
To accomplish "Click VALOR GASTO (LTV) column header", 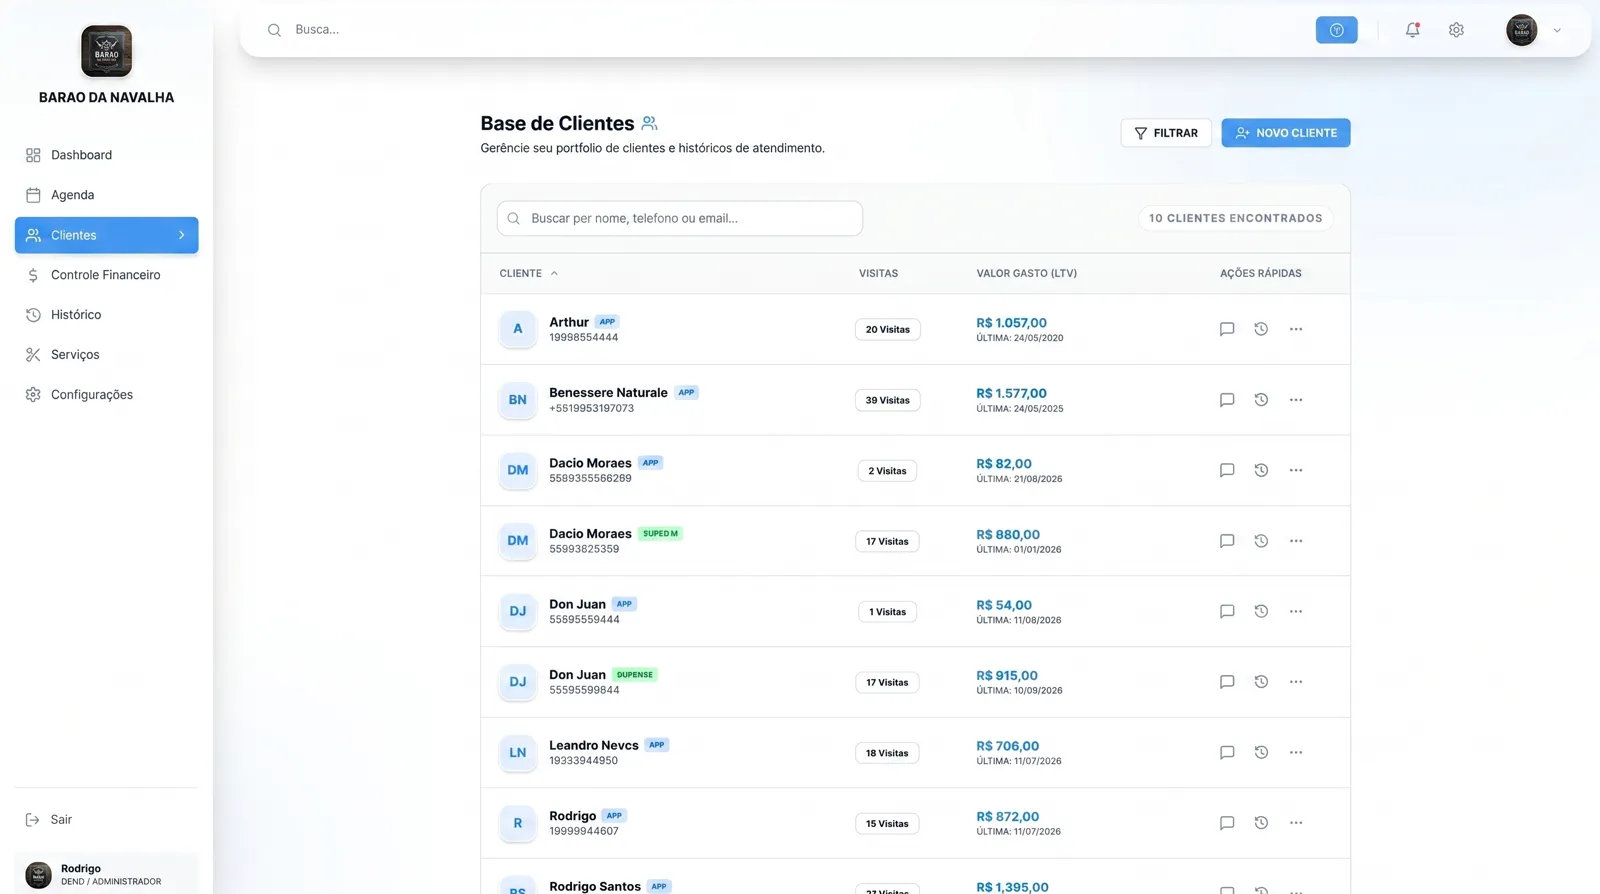I will [1027, 273].
